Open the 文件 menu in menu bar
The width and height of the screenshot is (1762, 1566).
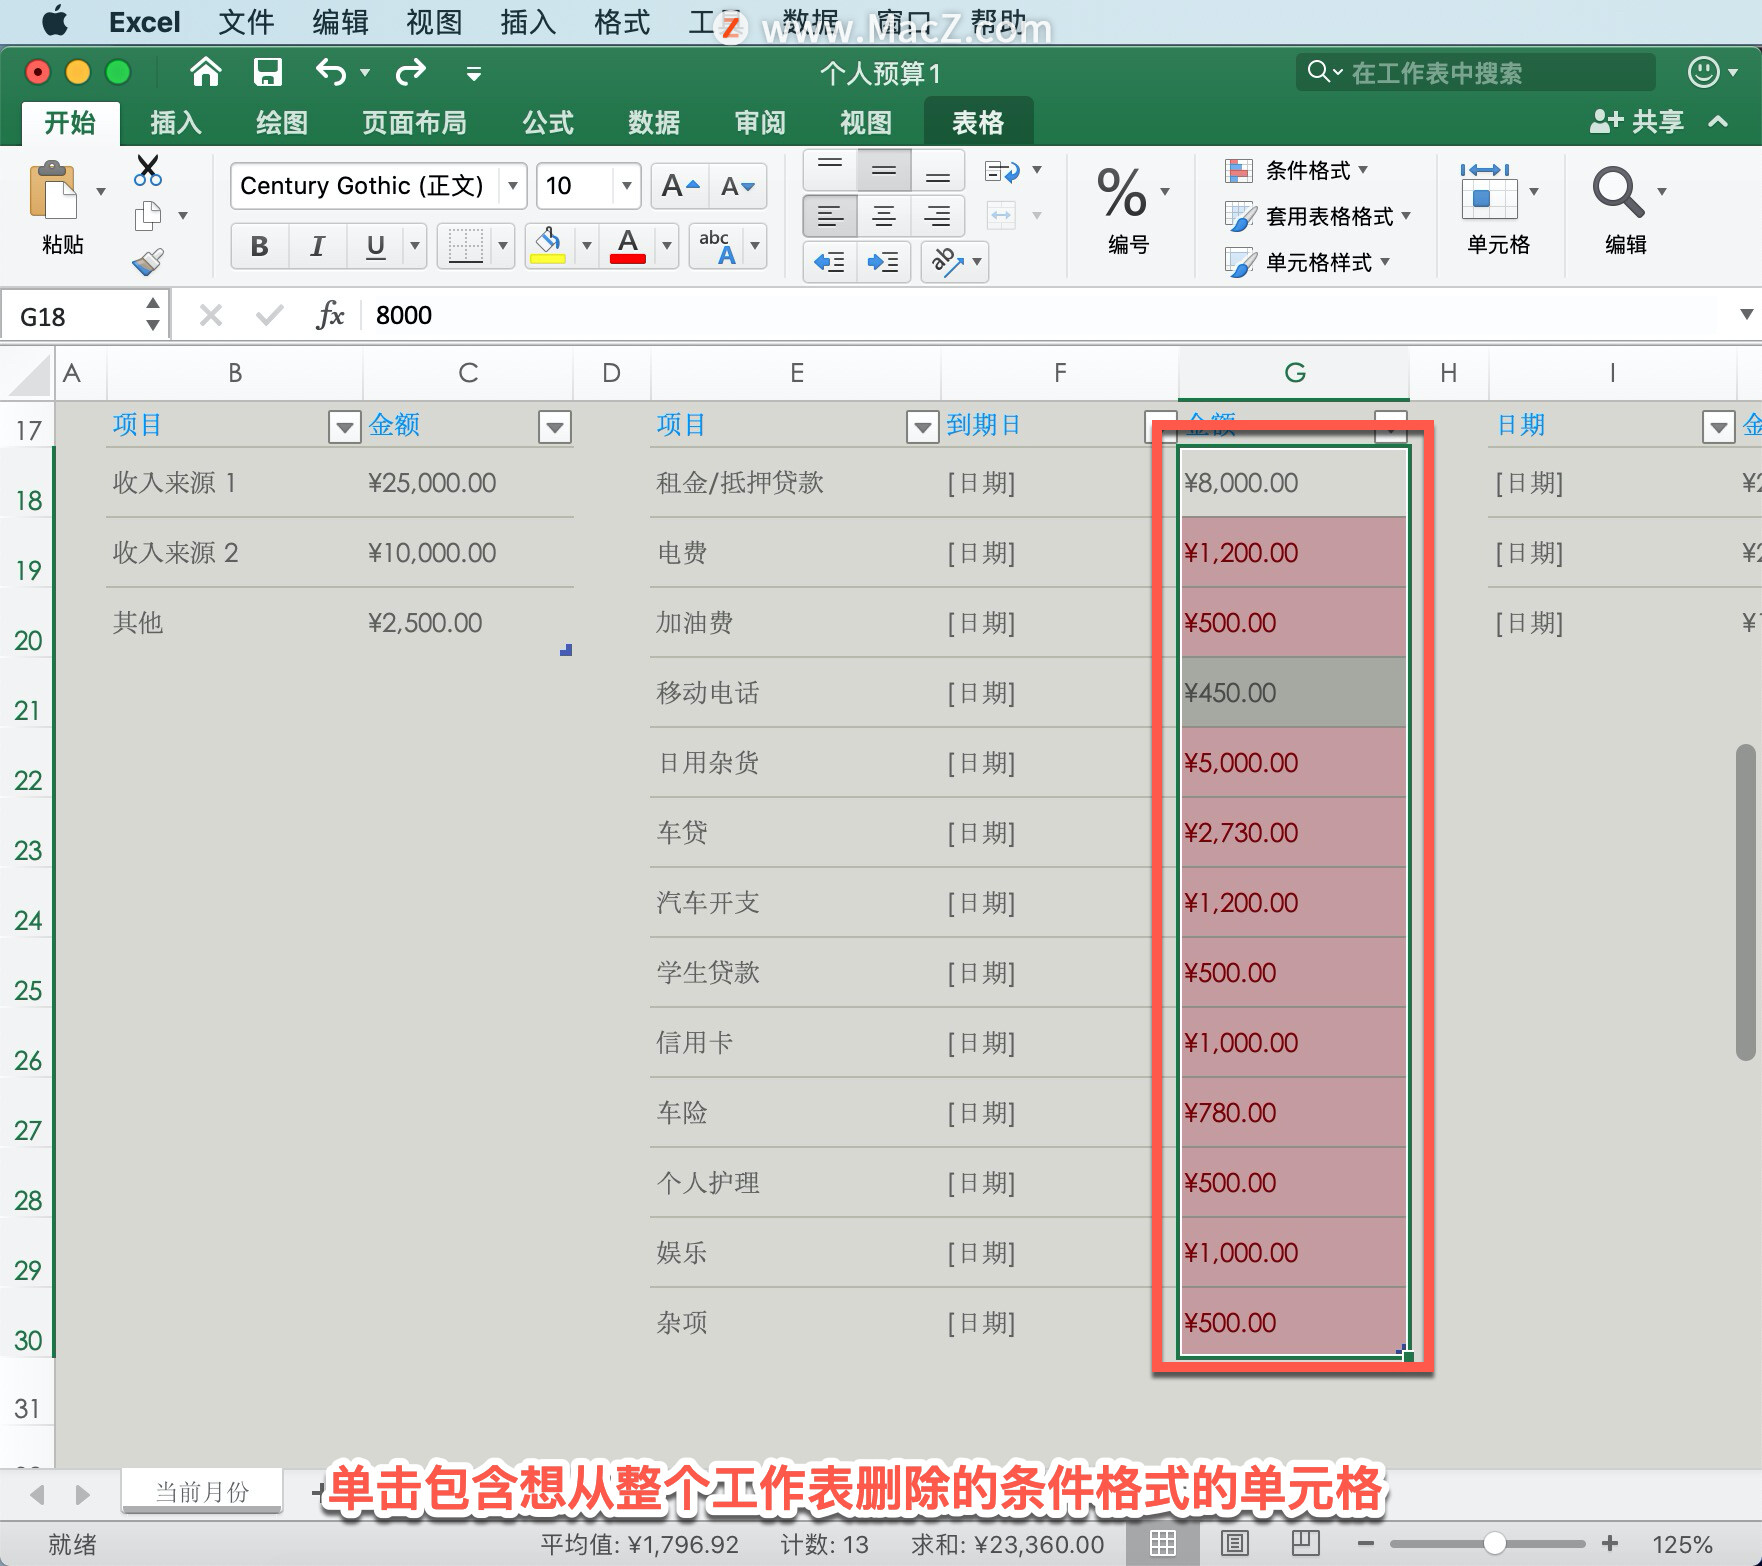[x=246, y=22]
